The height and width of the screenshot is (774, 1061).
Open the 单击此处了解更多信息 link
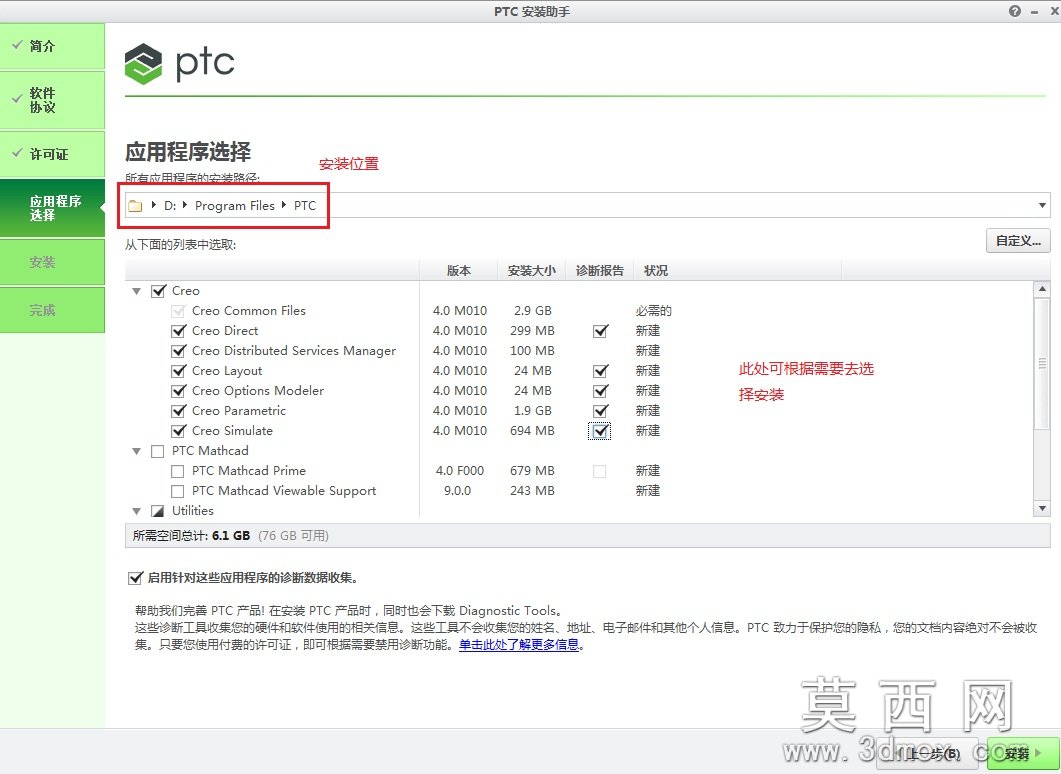(x=519, y=645)
